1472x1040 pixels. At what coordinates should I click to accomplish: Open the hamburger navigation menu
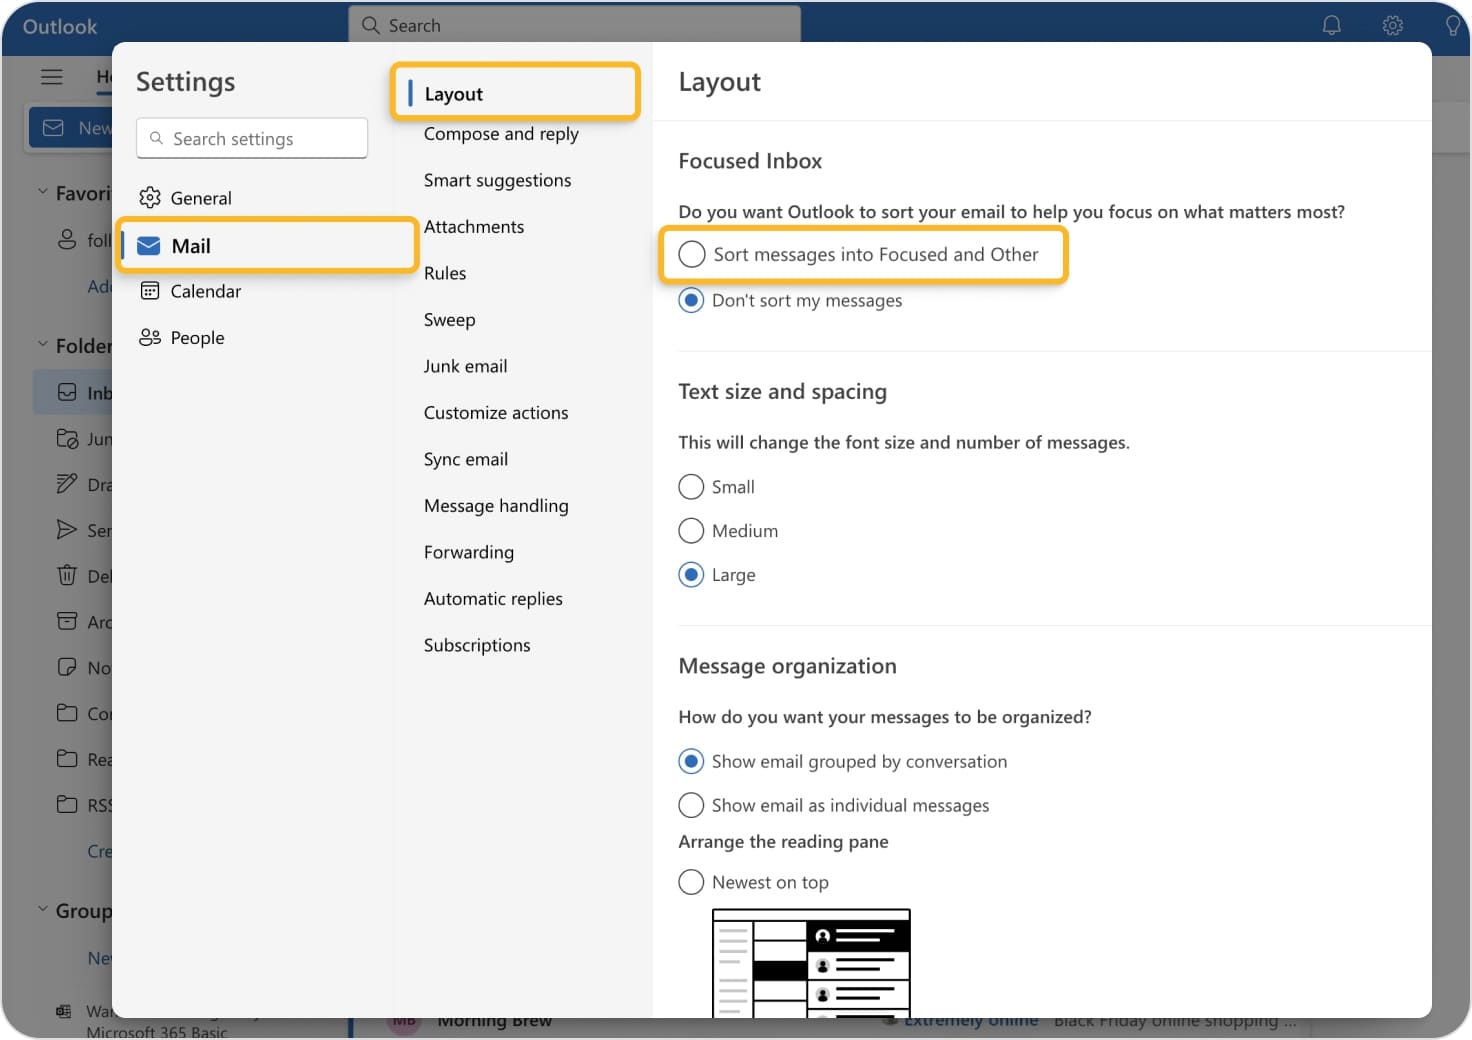click(x=52, y=76)
